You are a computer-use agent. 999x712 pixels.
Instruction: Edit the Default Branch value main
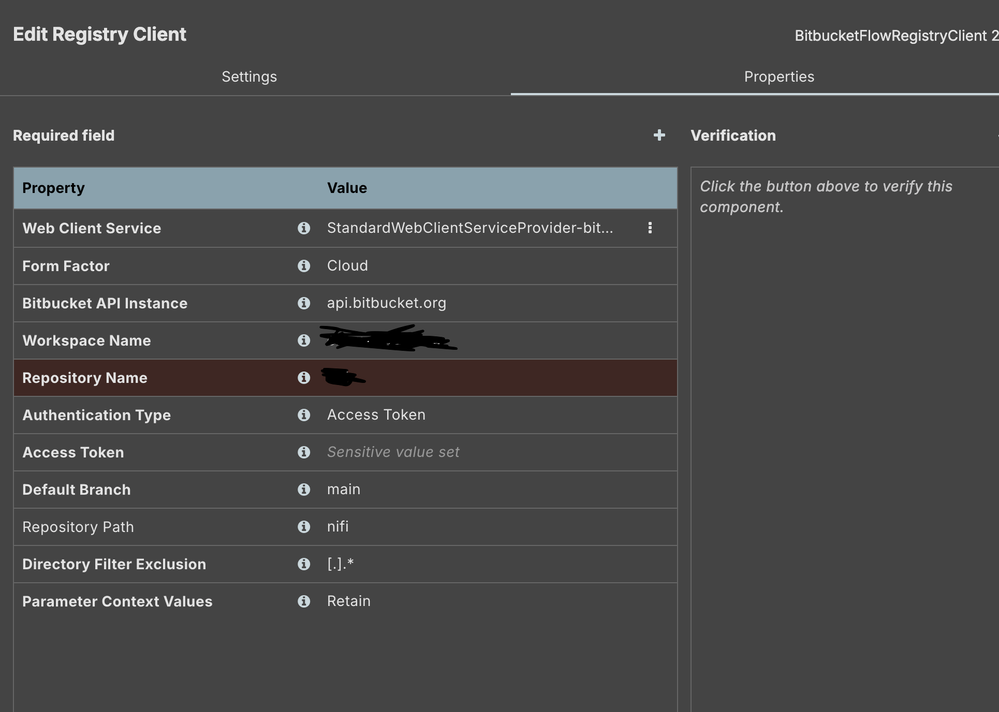343,489
